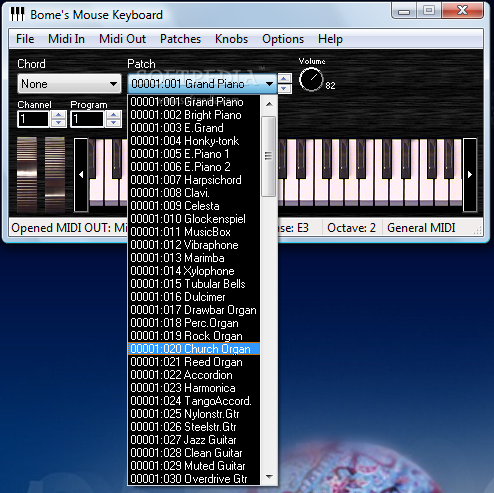Select 00001:008 Clavi. patch
494x493 pixels.
click(x=194, y=193)
